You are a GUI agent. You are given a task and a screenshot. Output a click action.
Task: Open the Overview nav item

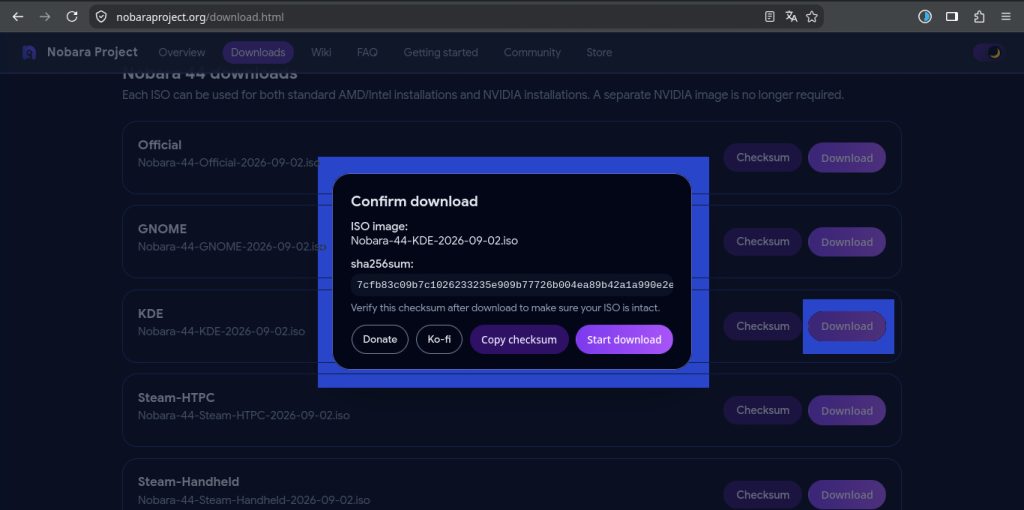(182, 52)
